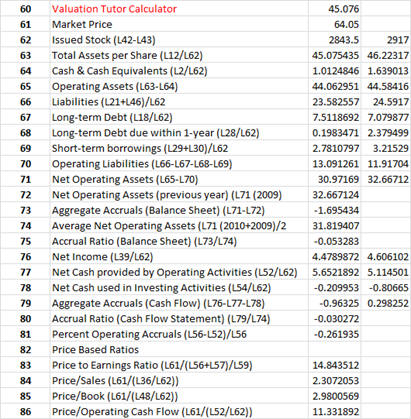Click cell containing 2917

(386, 40)
